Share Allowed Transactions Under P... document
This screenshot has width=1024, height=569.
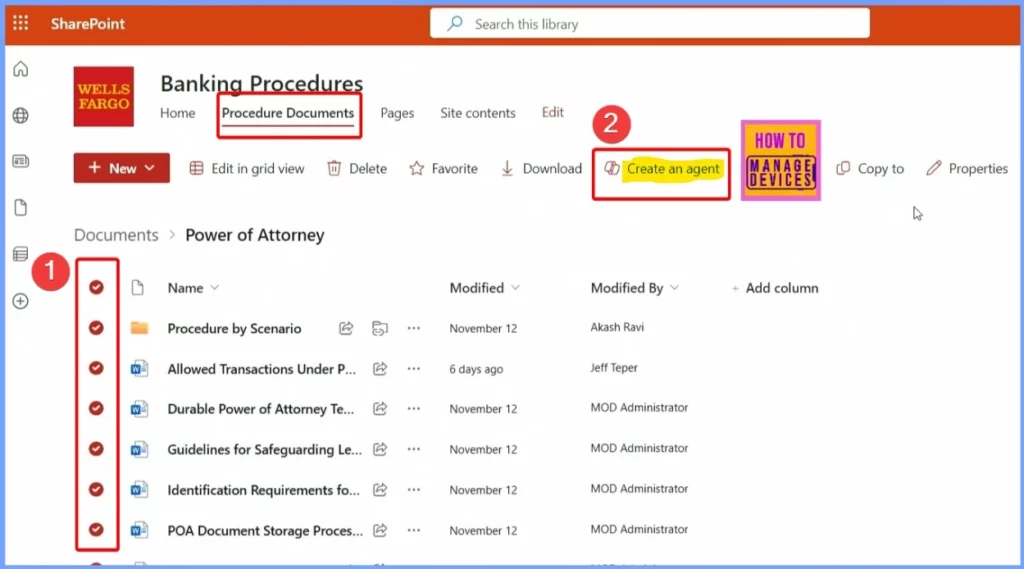click(x=379, y=368)
